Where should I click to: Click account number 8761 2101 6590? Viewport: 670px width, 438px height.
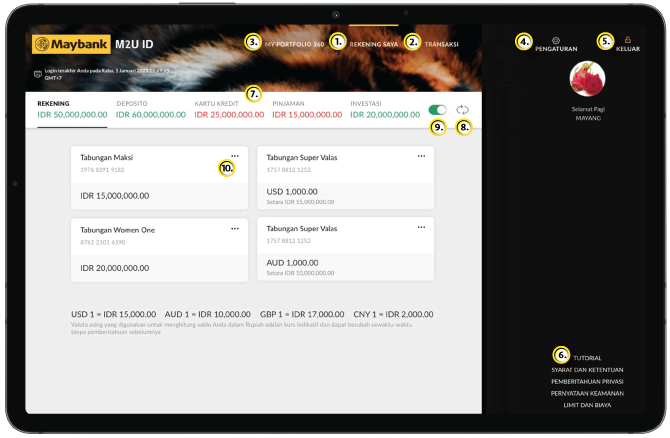pyautogui.click(x=103, y=242)
